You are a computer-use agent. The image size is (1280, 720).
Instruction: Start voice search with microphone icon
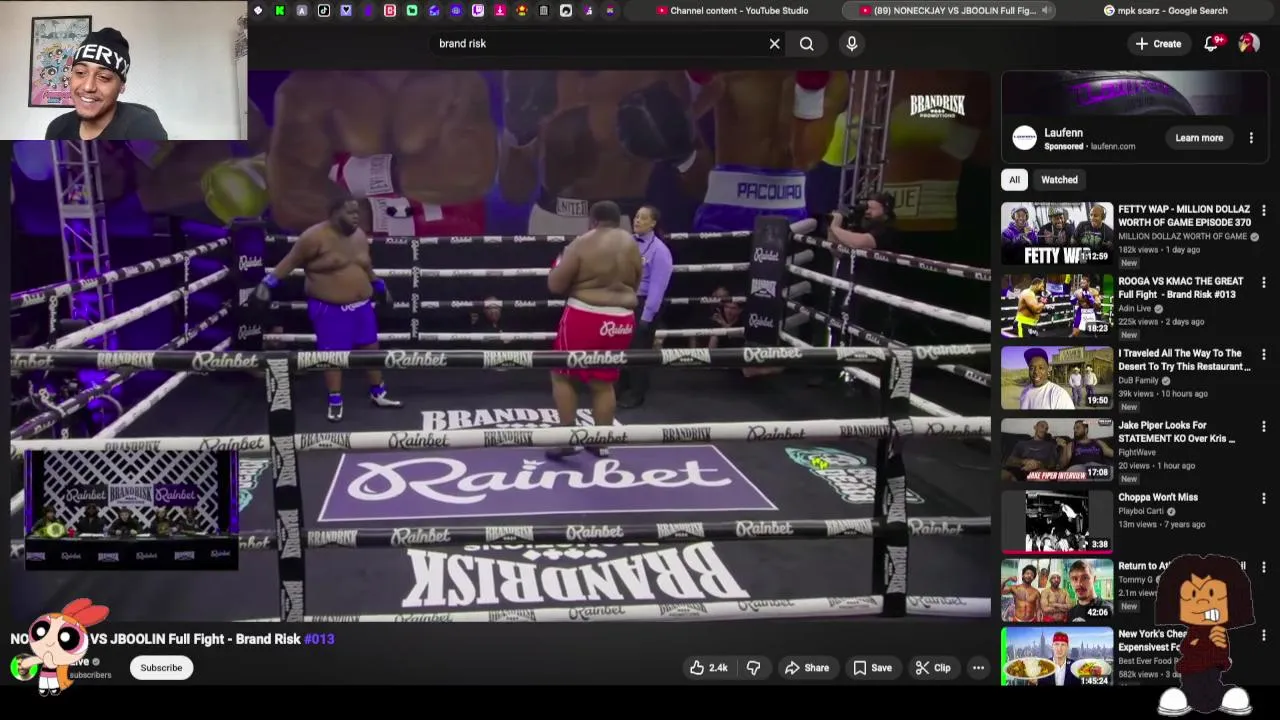[852, 44]
